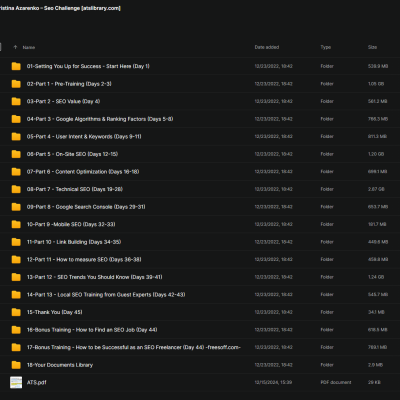Click the 1.24 GB size of SEO Trends folder

pyautogui.click(x=376, y=277)
